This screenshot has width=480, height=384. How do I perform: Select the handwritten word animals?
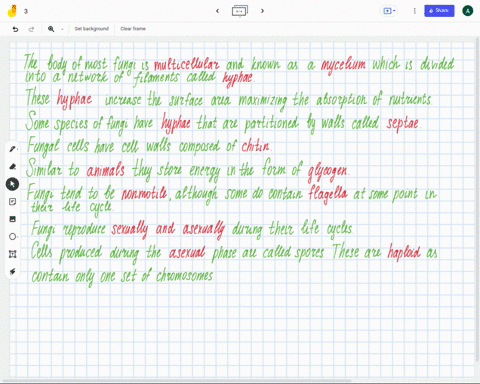click(106, 170)
